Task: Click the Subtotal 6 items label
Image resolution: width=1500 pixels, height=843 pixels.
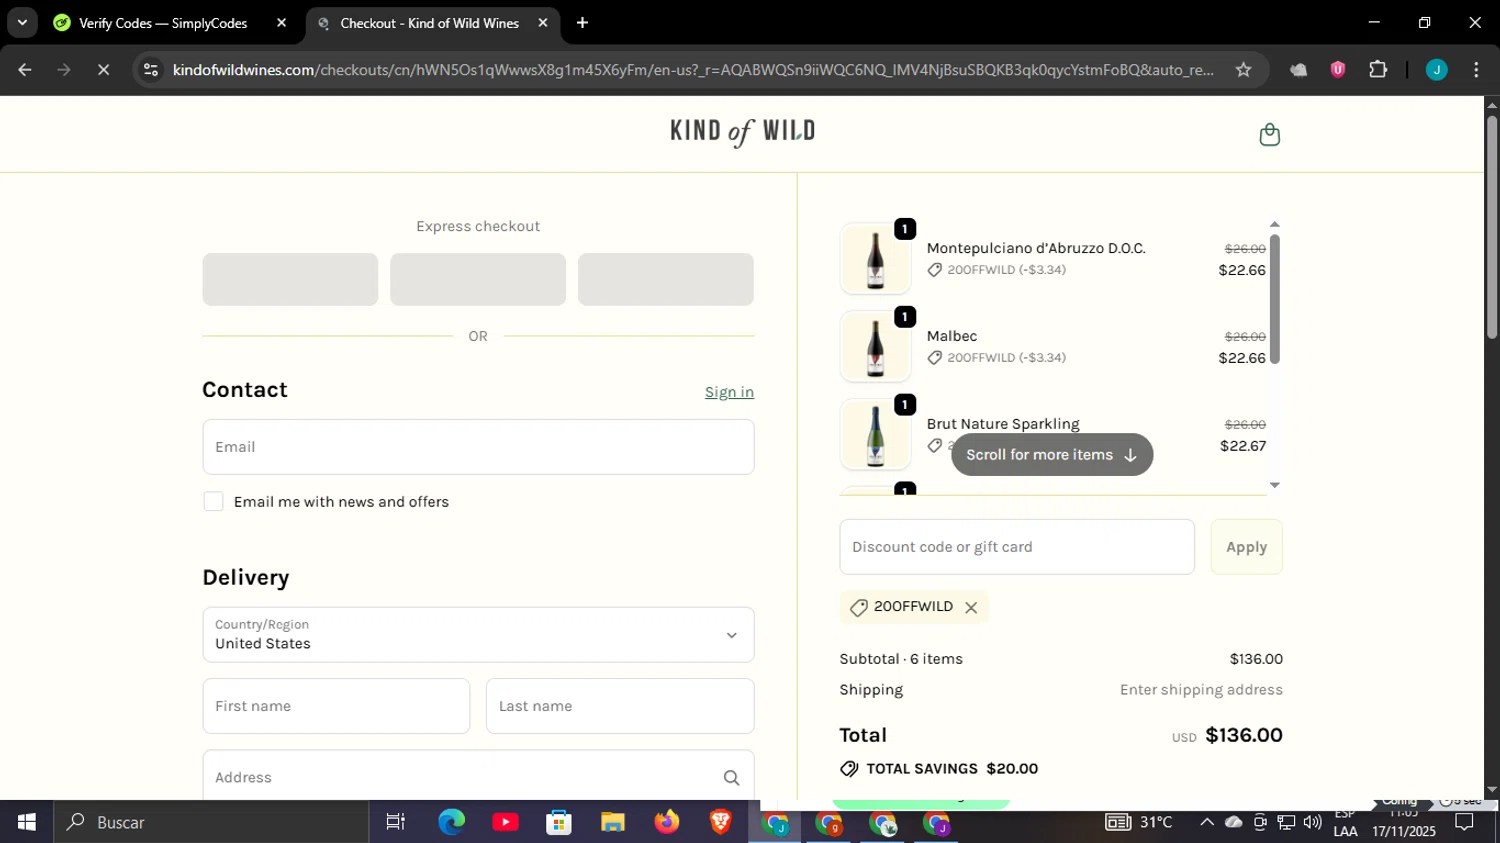Action: tap(901, 659)
